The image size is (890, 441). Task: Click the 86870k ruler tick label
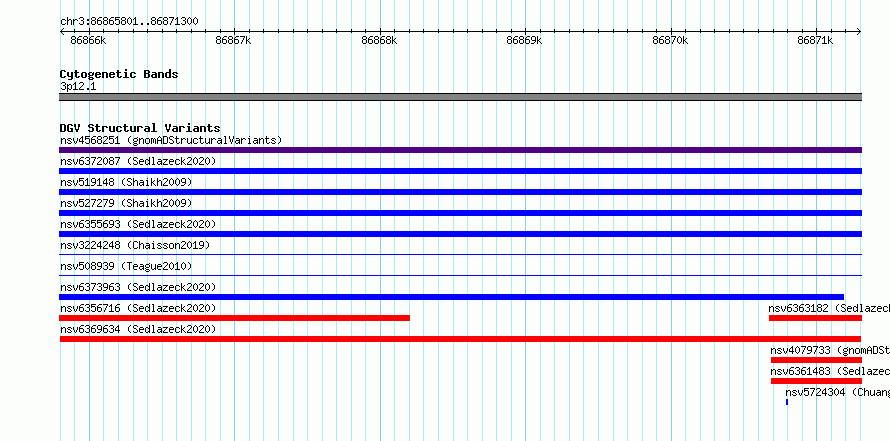point(670,40)
